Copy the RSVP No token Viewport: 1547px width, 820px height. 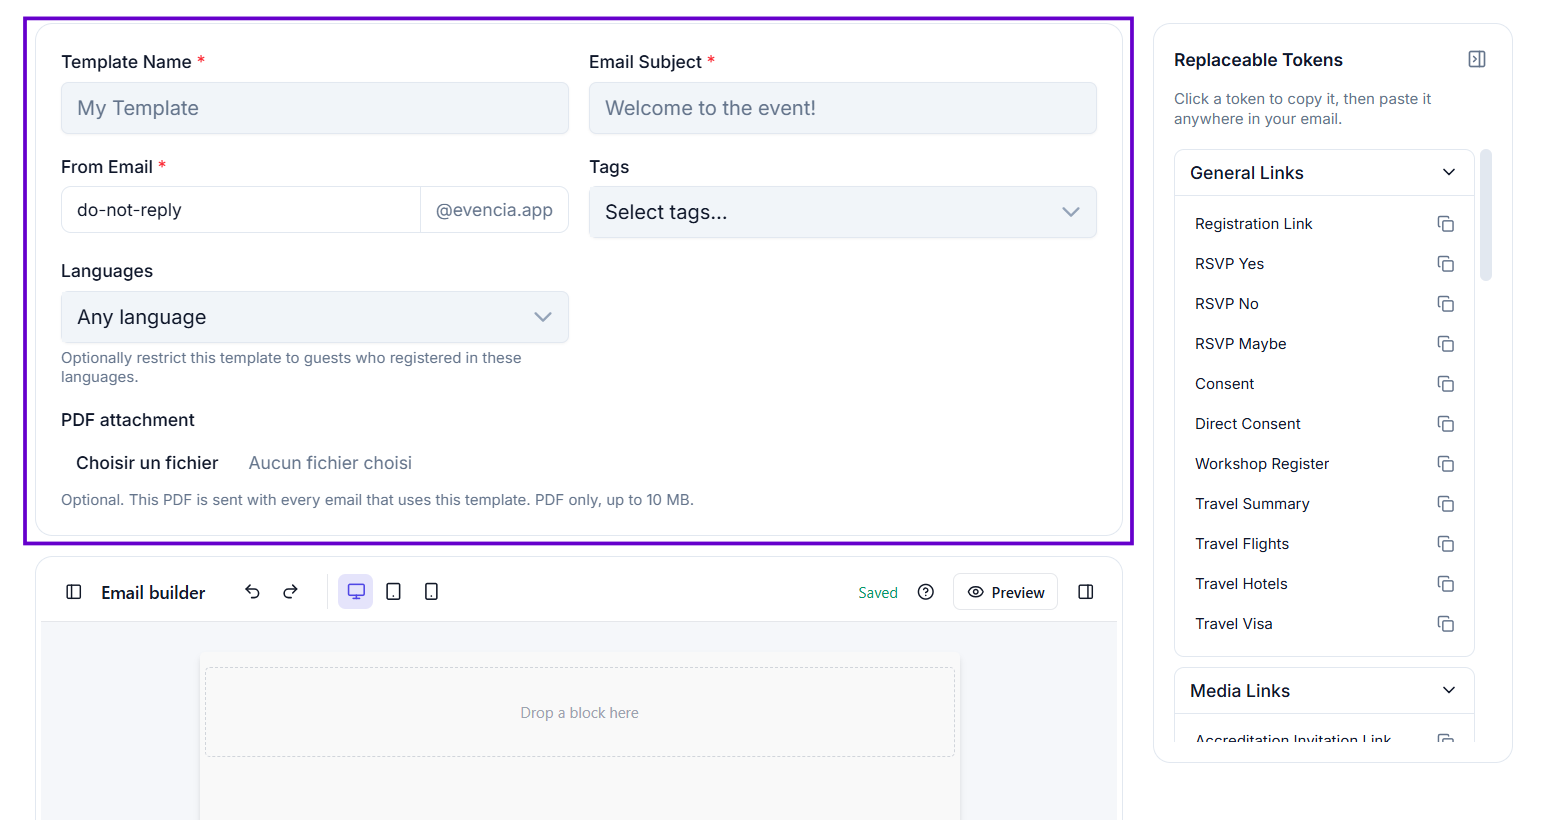point(1445,304)
